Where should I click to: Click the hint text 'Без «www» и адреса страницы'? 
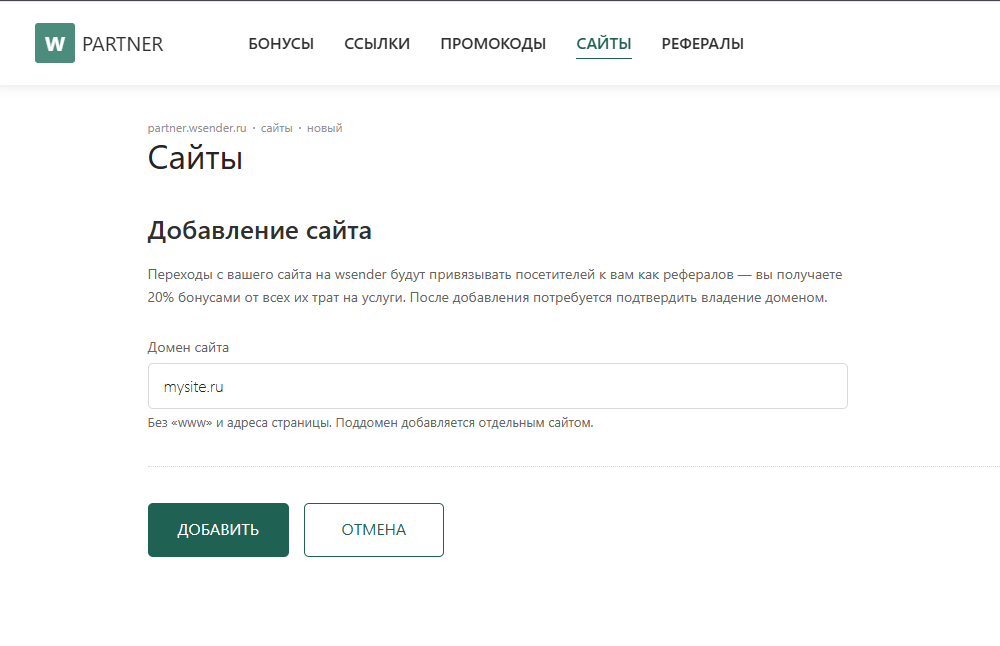point(239,423)
